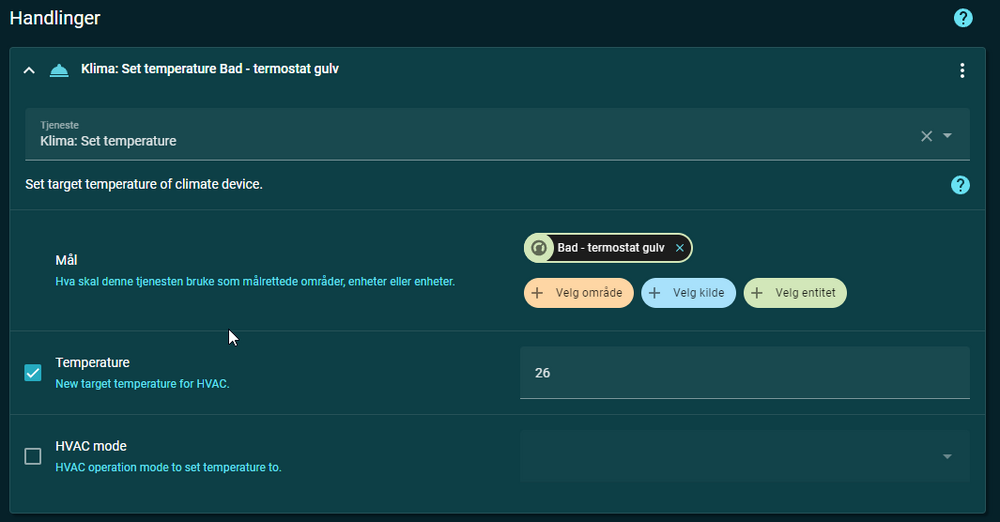Click the action title Klima: Set temperature Bad
1000x522 pixels.
coord(210,70)
